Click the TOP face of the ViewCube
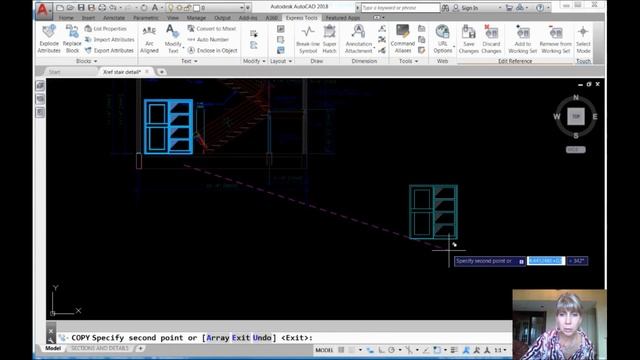 coord(576,116)
